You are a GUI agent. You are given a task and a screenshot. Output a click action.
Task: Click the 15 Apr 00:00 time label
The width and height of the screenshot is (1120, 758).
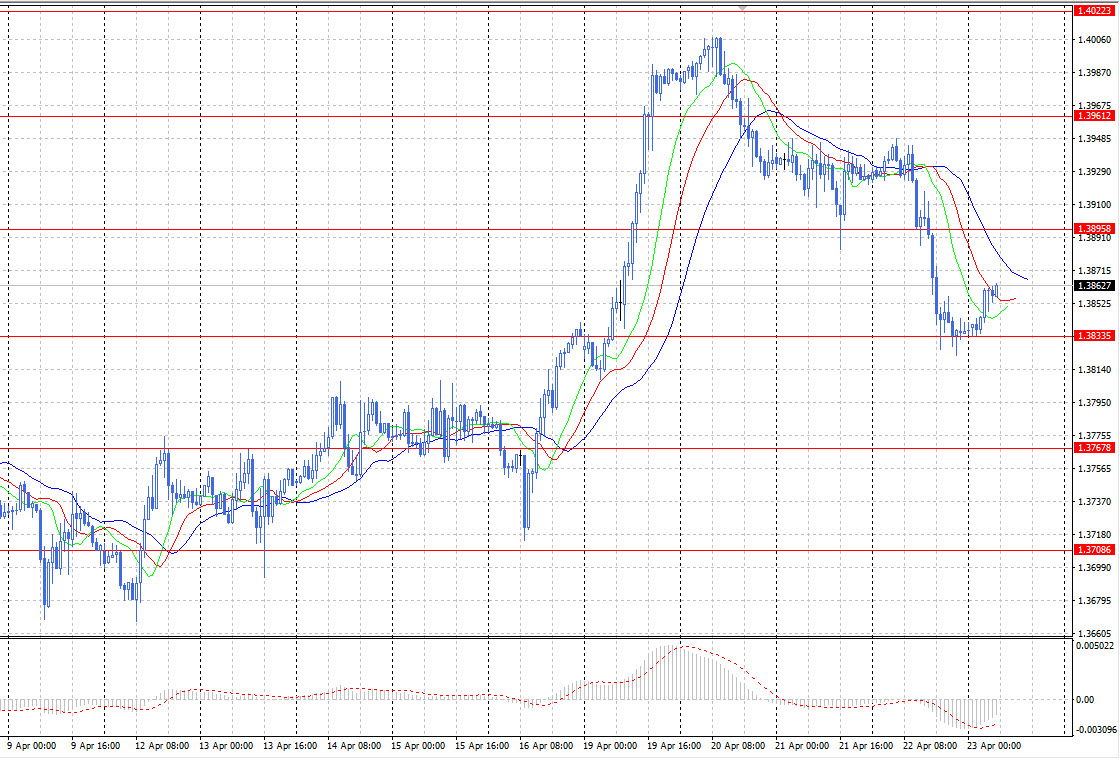pyautogui.click(x=418, y=746)
